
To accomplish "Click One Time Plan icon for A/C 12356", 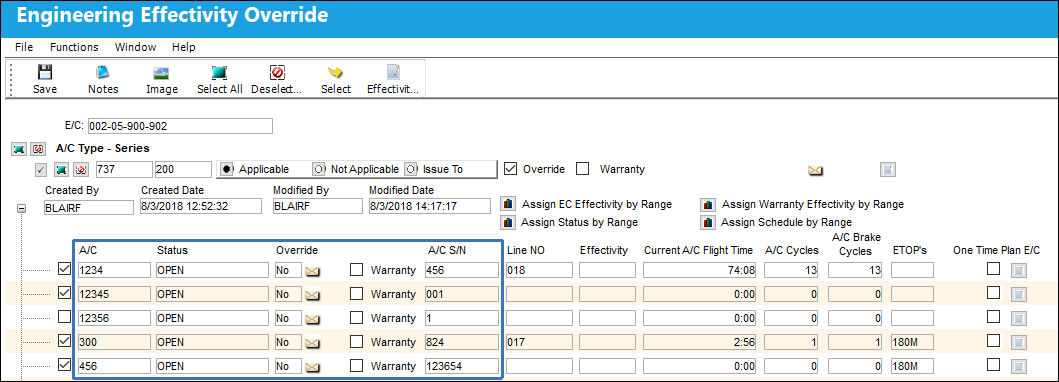I will (1018, 318).
